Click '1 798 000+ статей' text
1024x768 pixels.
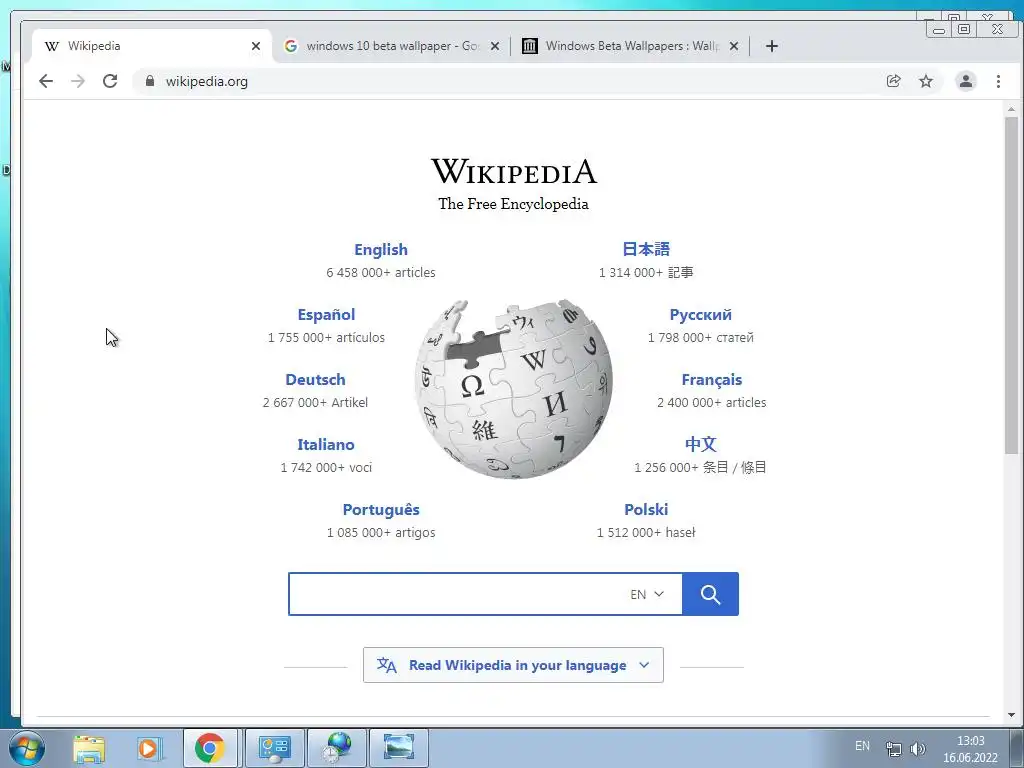(x=701, y=338)
